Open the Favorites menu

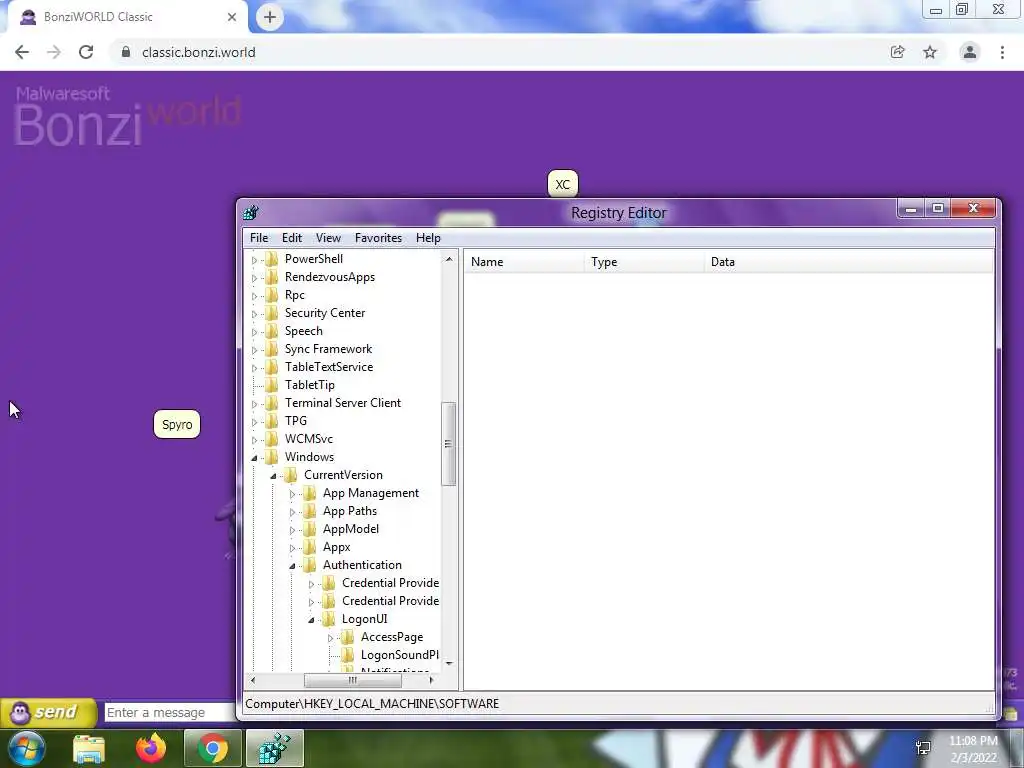point(378,238)
